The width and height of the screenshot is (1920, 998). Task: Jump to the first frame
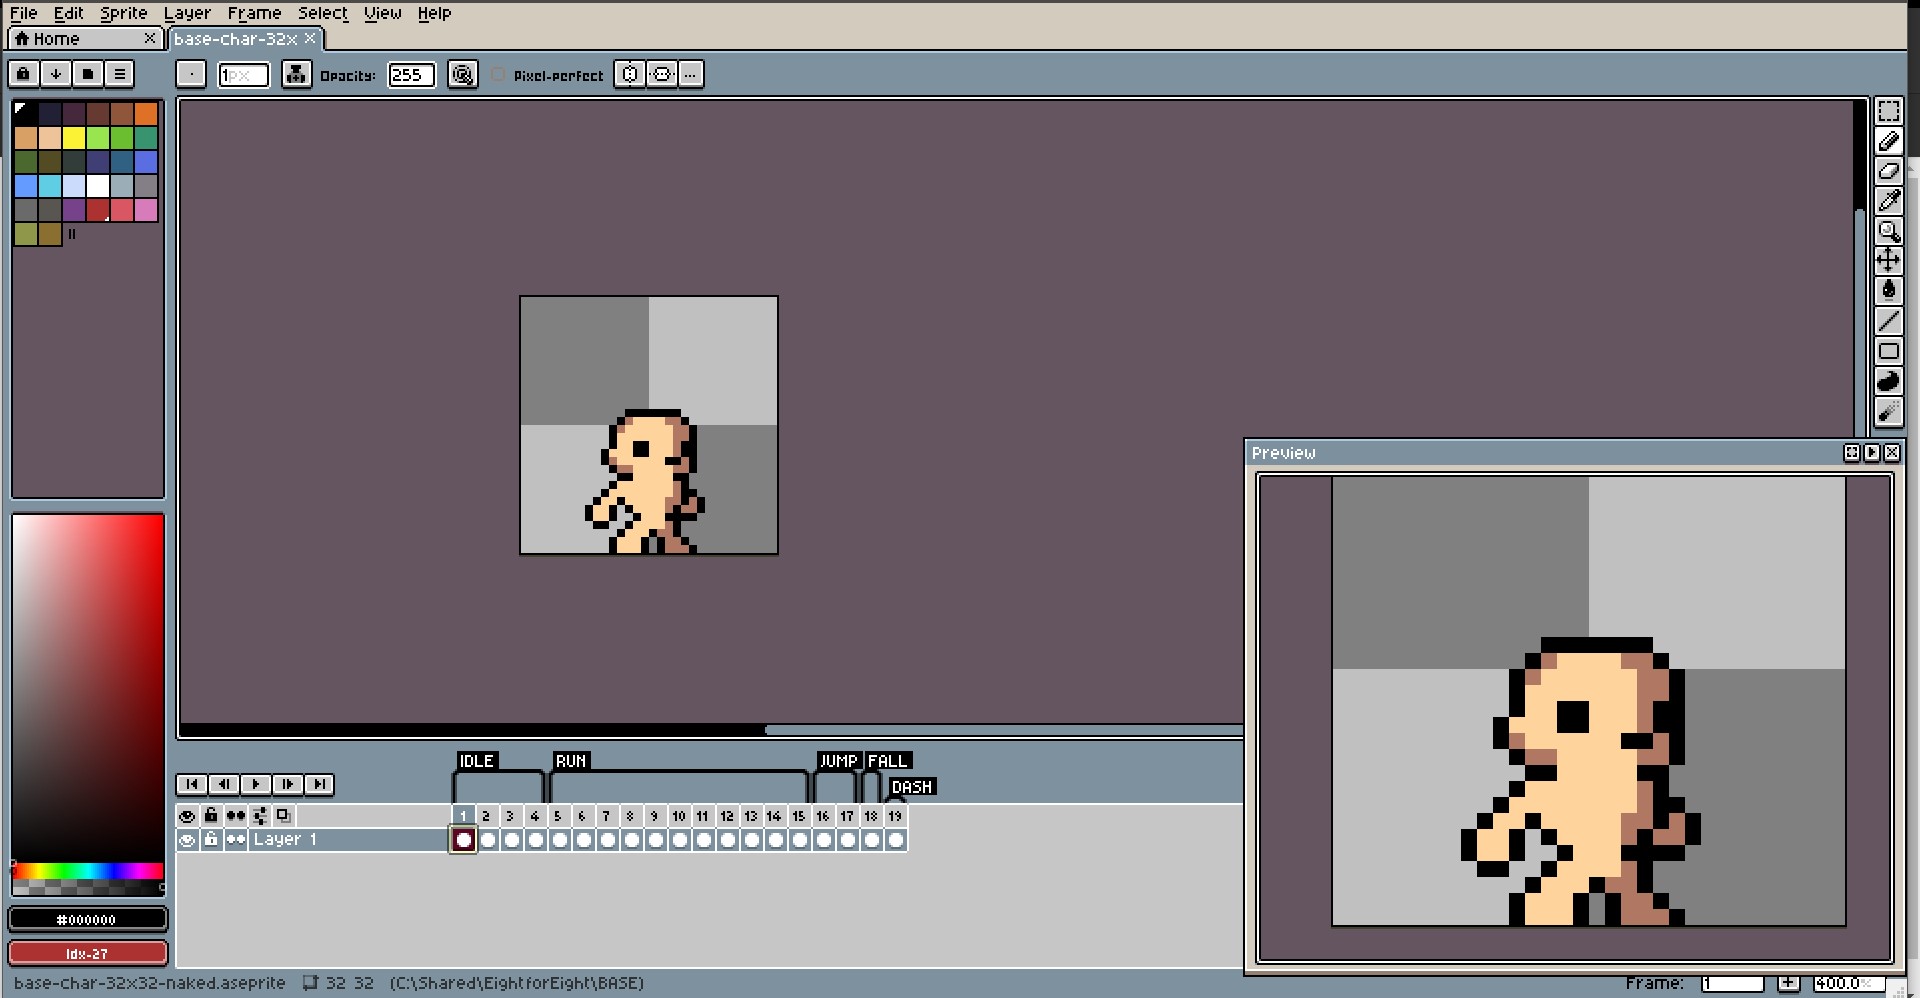[192, 784]
